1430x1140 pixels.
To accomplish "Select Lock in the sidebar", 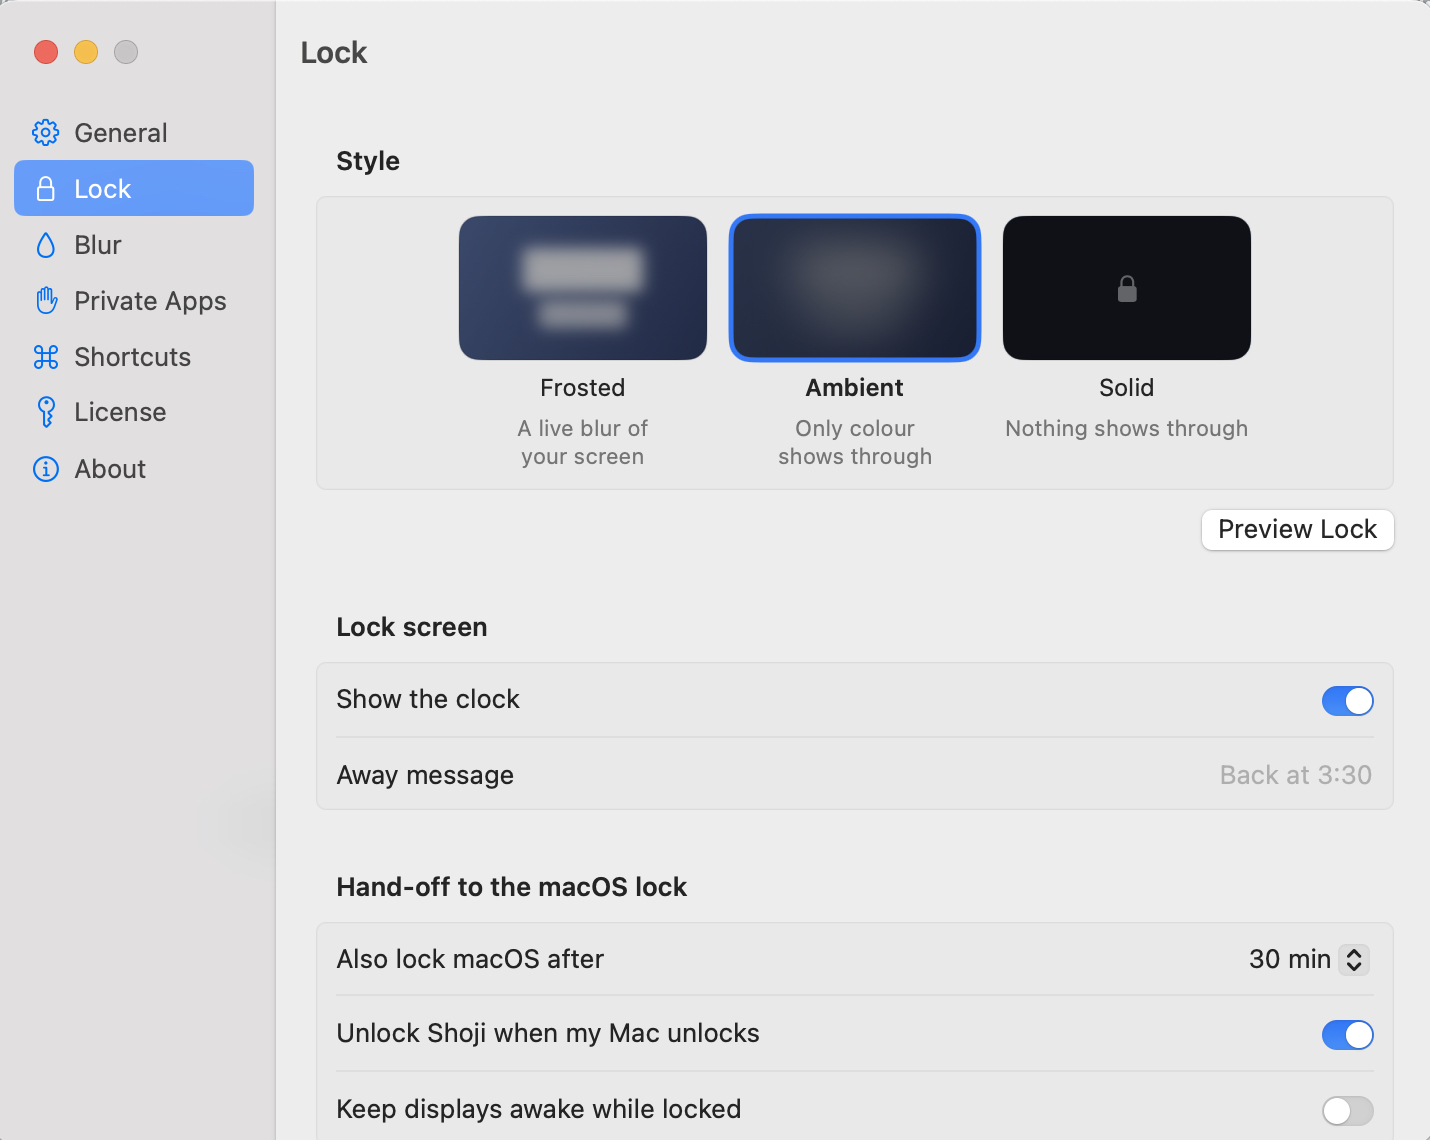I will [x=134, y=188].
